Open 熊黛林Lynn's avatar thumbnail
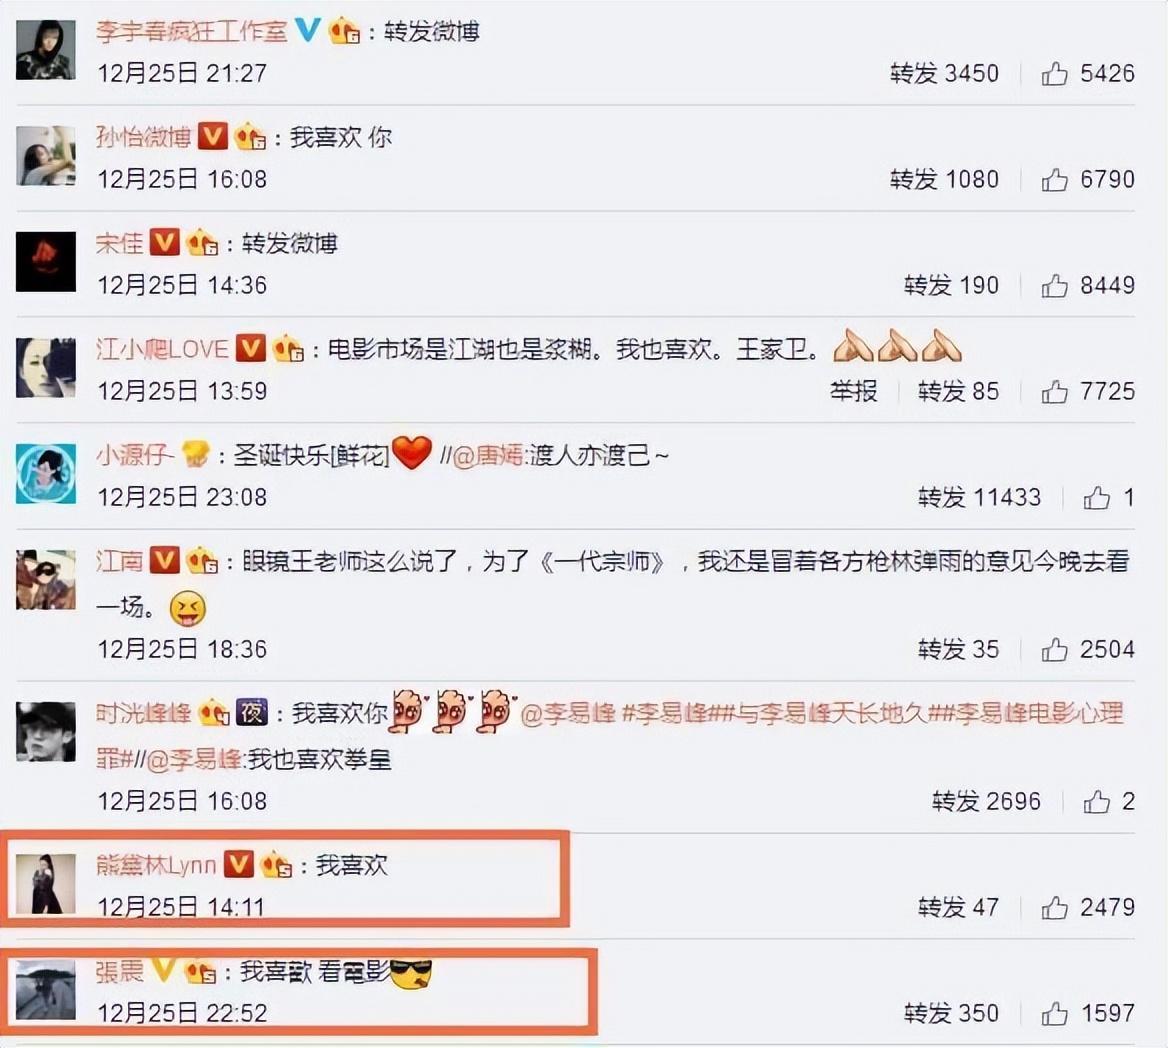This screenshot has width=1168, height=1048. pyautogui.click(x=45, y=884)
